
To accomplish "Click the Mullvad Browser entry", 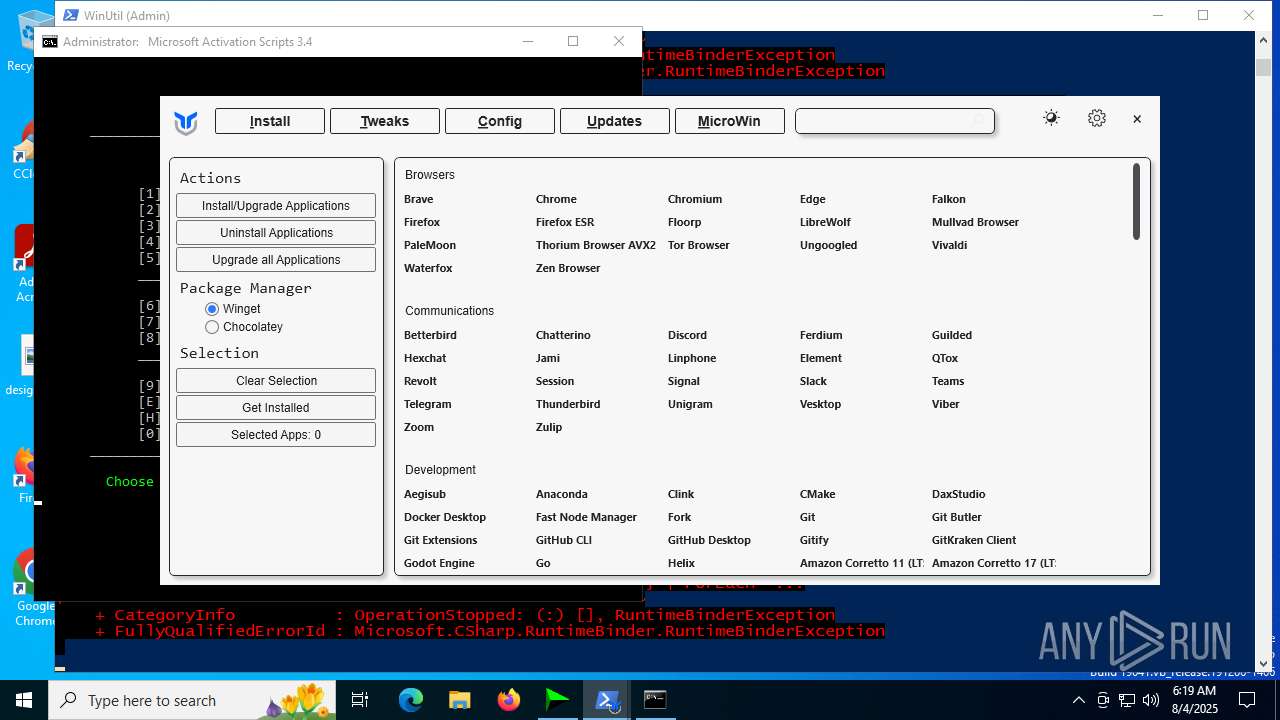I will (975, 222).
